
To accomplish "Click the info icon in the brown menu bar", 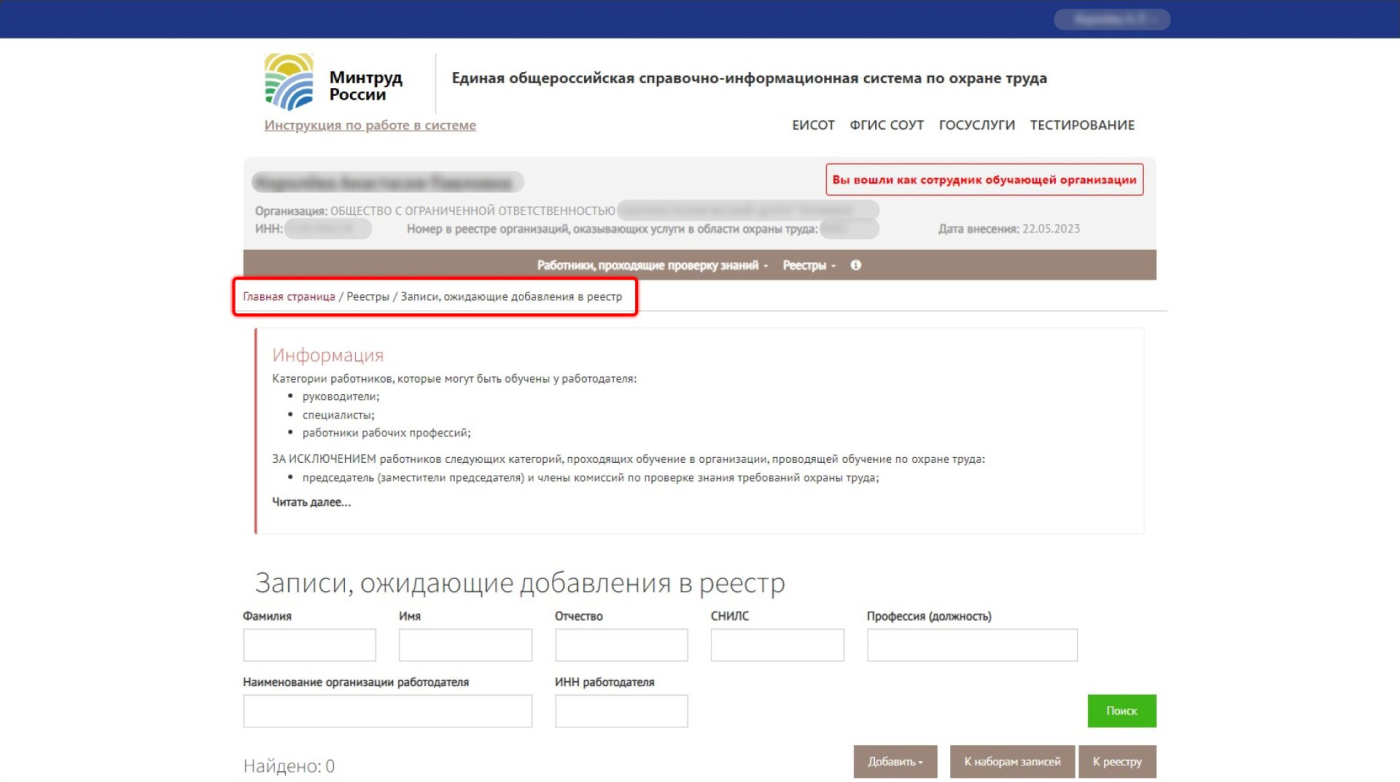I will coord(856,265).
